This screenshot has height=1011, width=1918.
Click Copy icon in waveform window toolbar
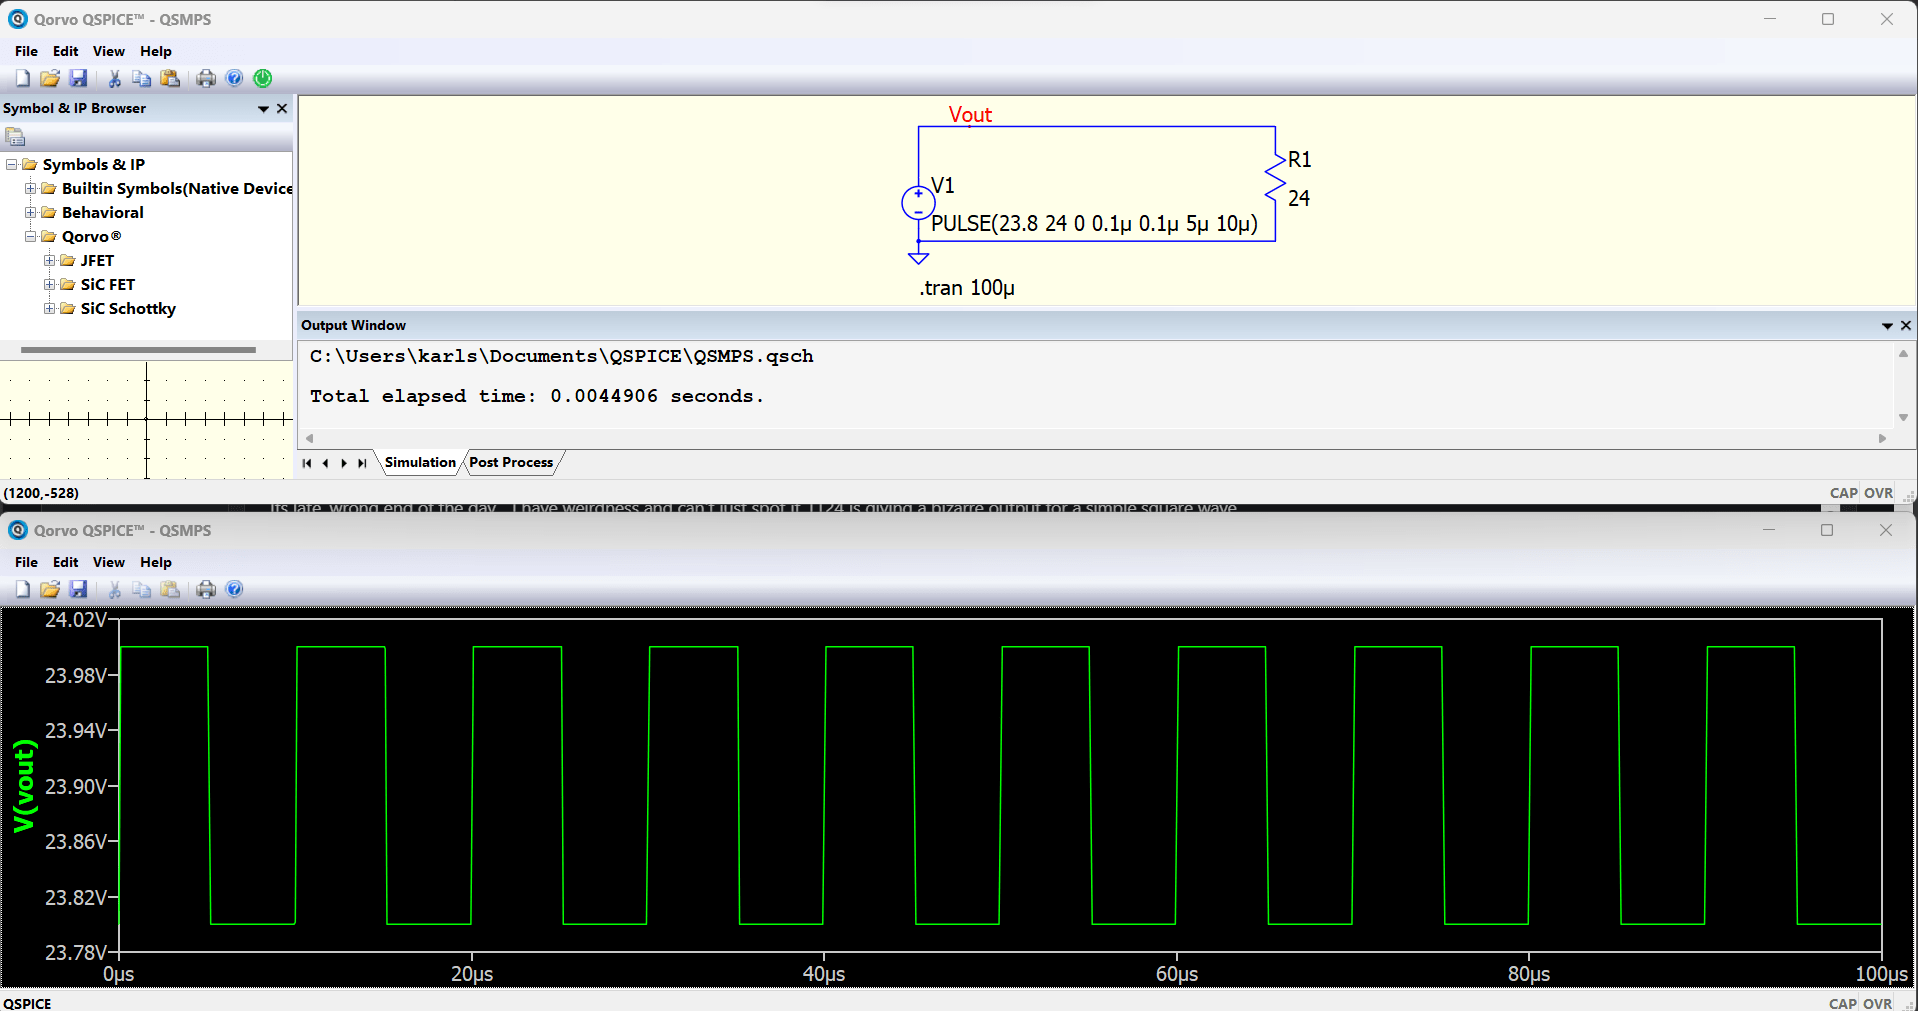point(142,589)
